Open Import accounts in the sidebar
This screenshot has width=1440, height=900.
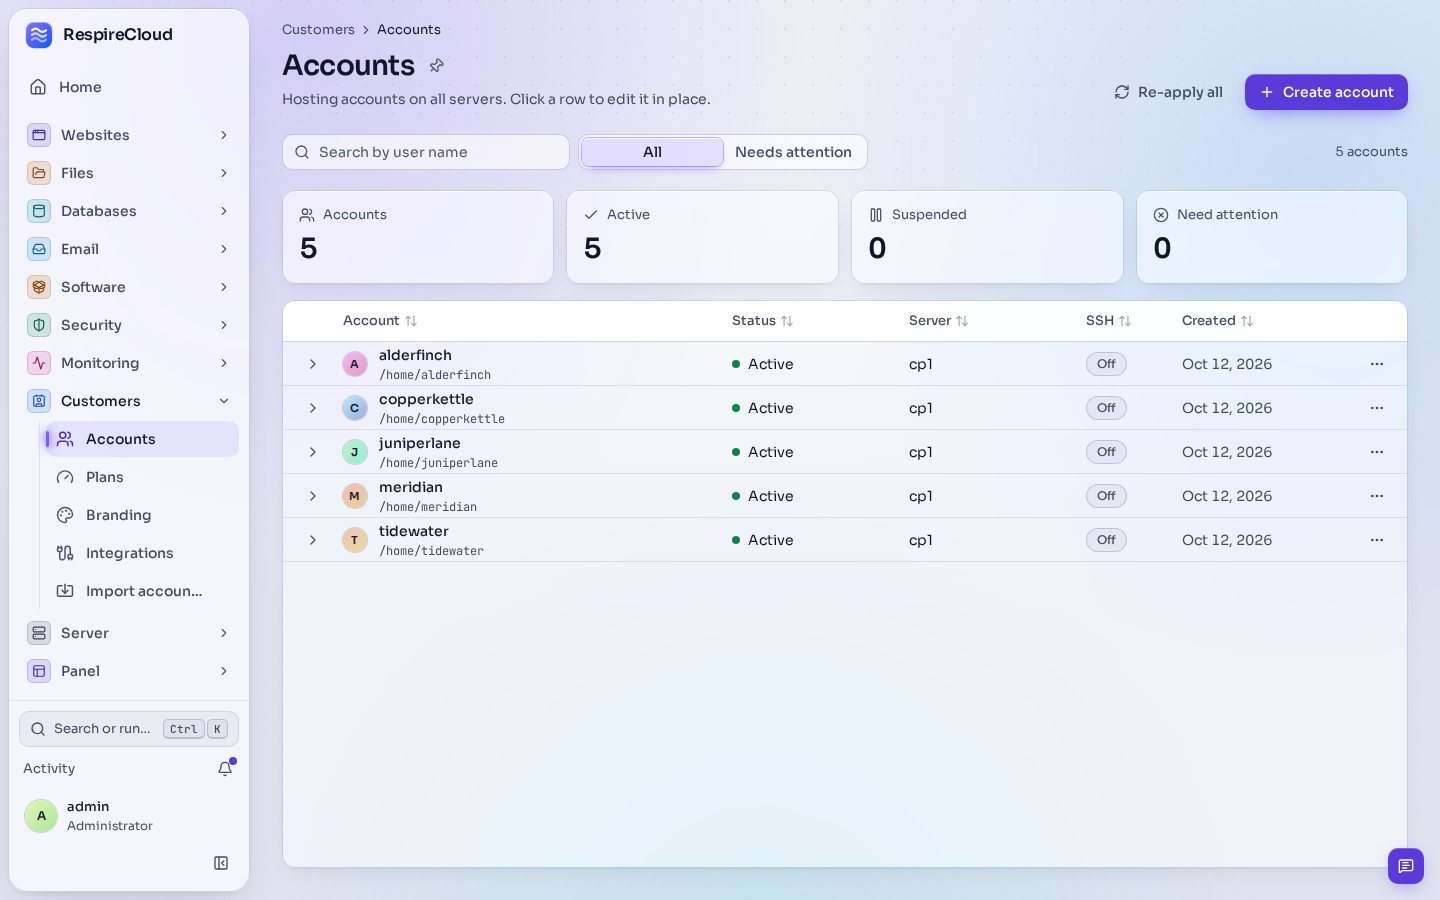(140, 591)
